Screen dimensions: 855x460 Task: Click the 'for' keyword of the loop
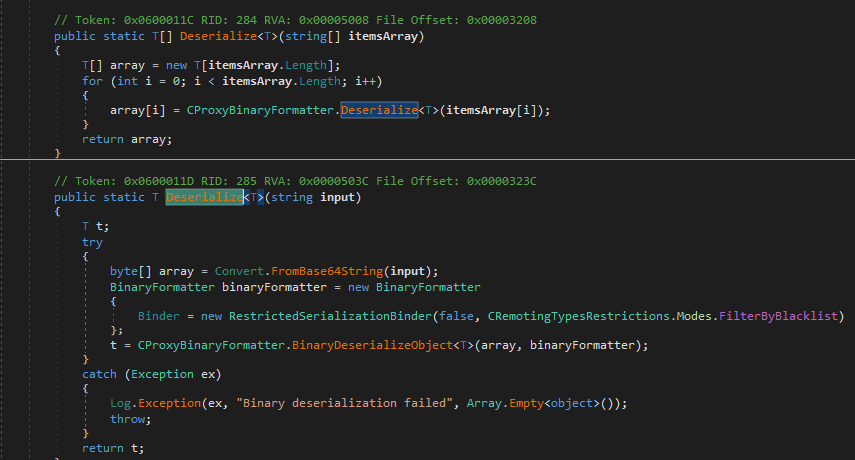pos(92,81)
